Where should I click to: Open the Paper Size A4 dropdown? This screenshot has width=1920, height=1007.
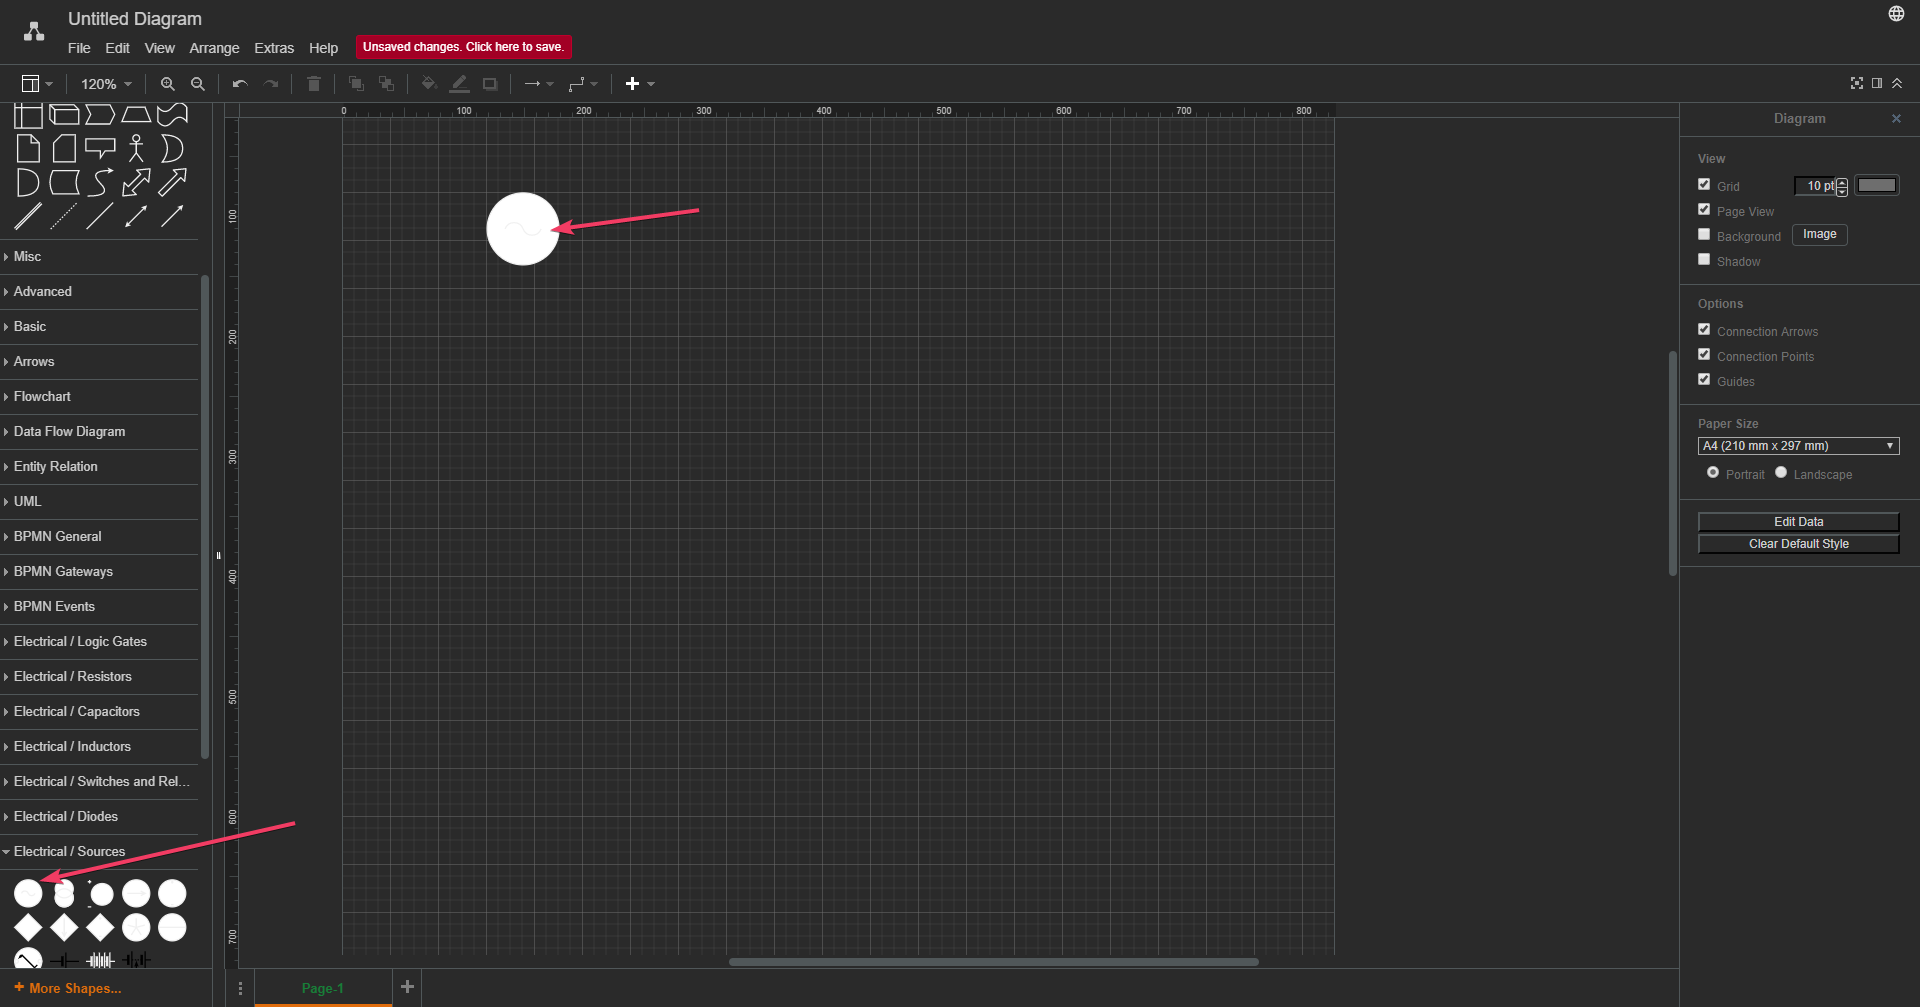click(x=1798, y=446)
